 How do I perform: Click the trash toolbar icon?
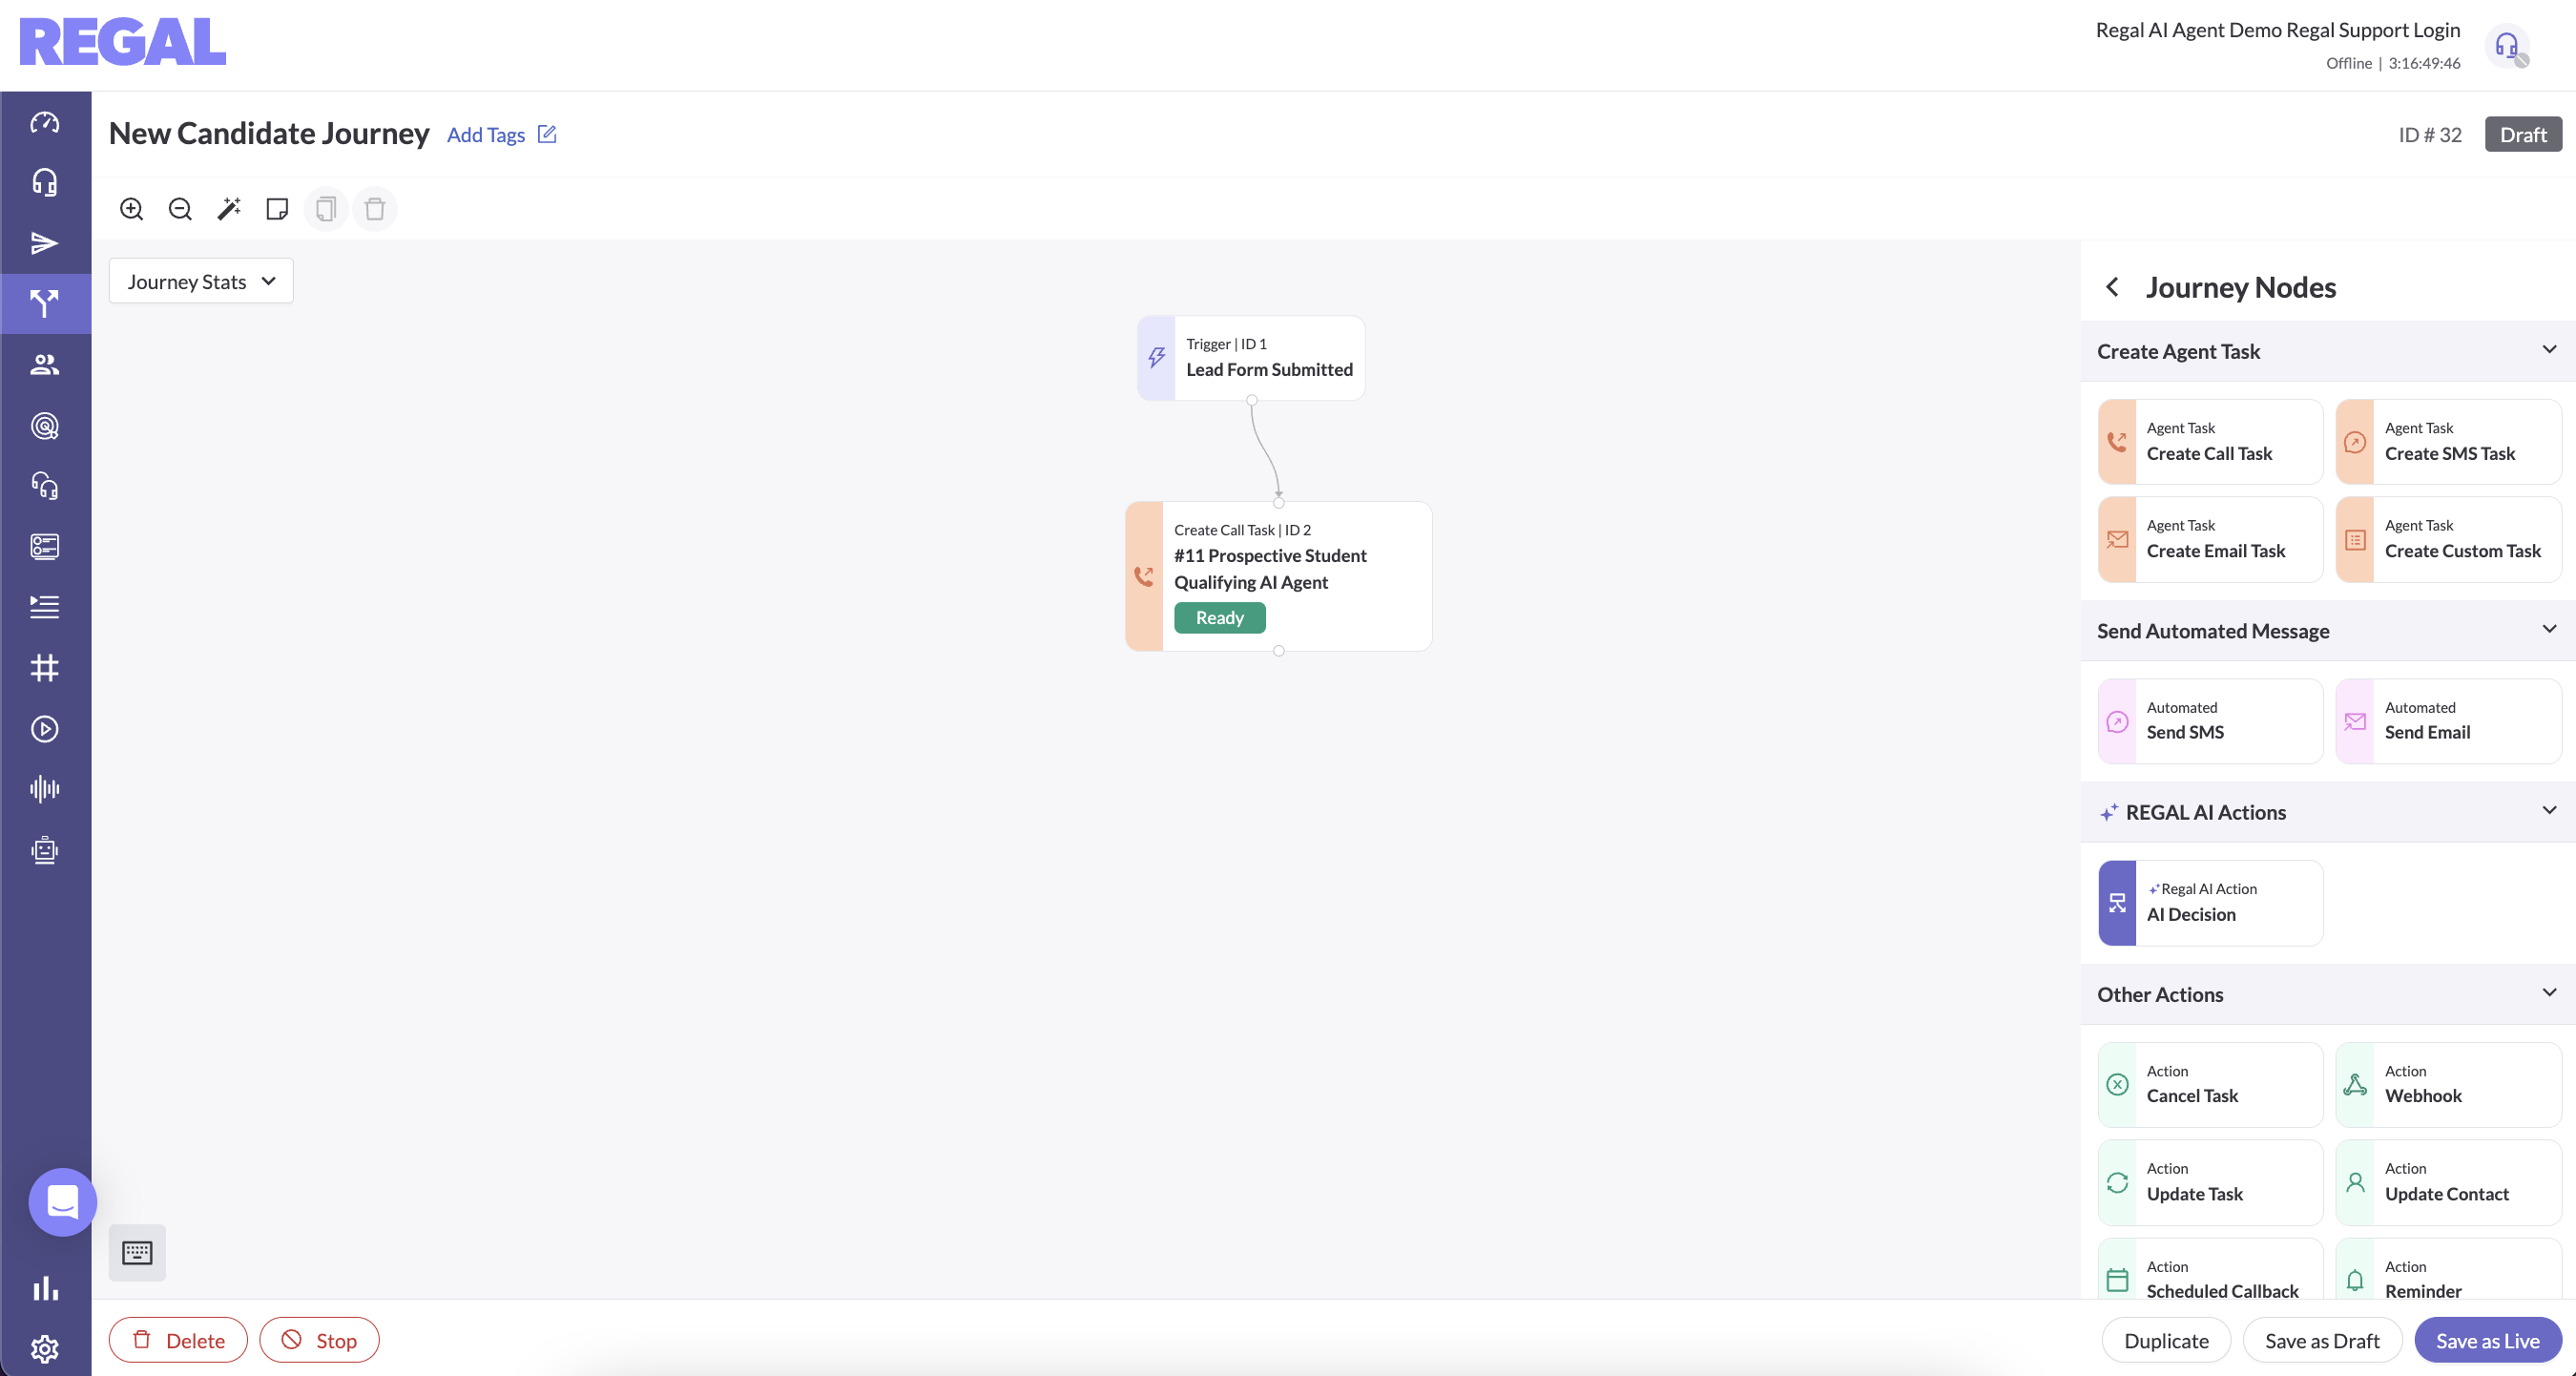pyautogui.click(x=375, y=209)
